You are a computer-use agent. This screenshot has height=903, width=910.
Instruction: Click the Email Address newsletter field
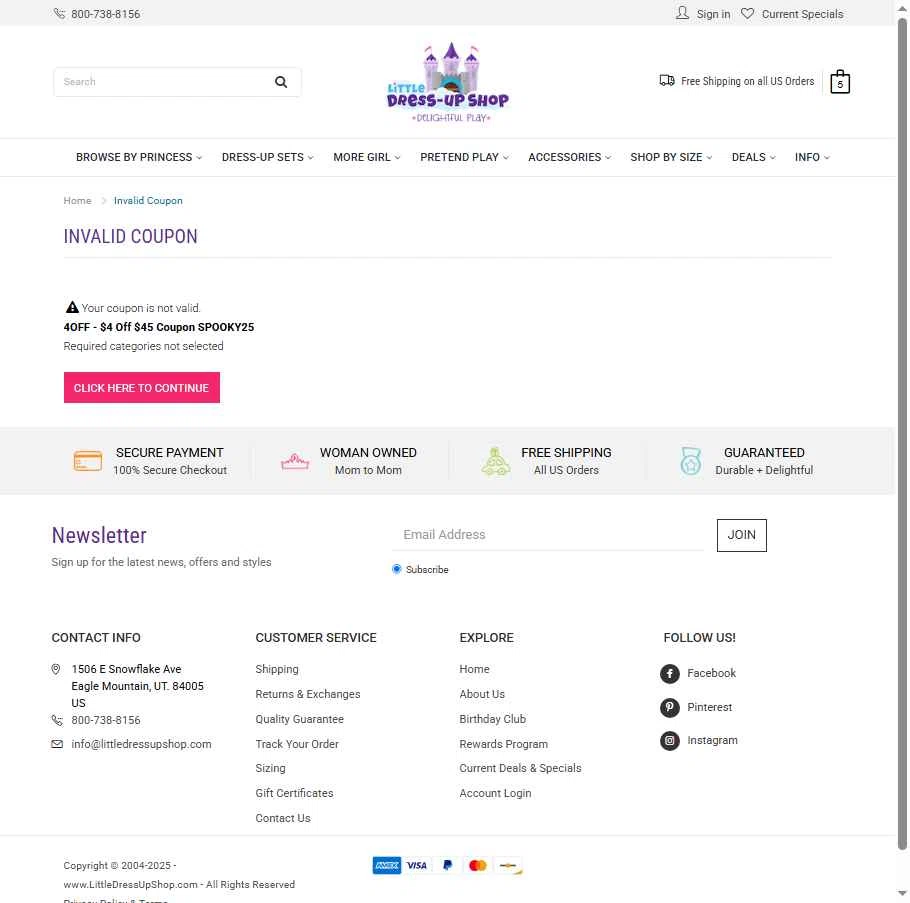[x=548, y=534]
